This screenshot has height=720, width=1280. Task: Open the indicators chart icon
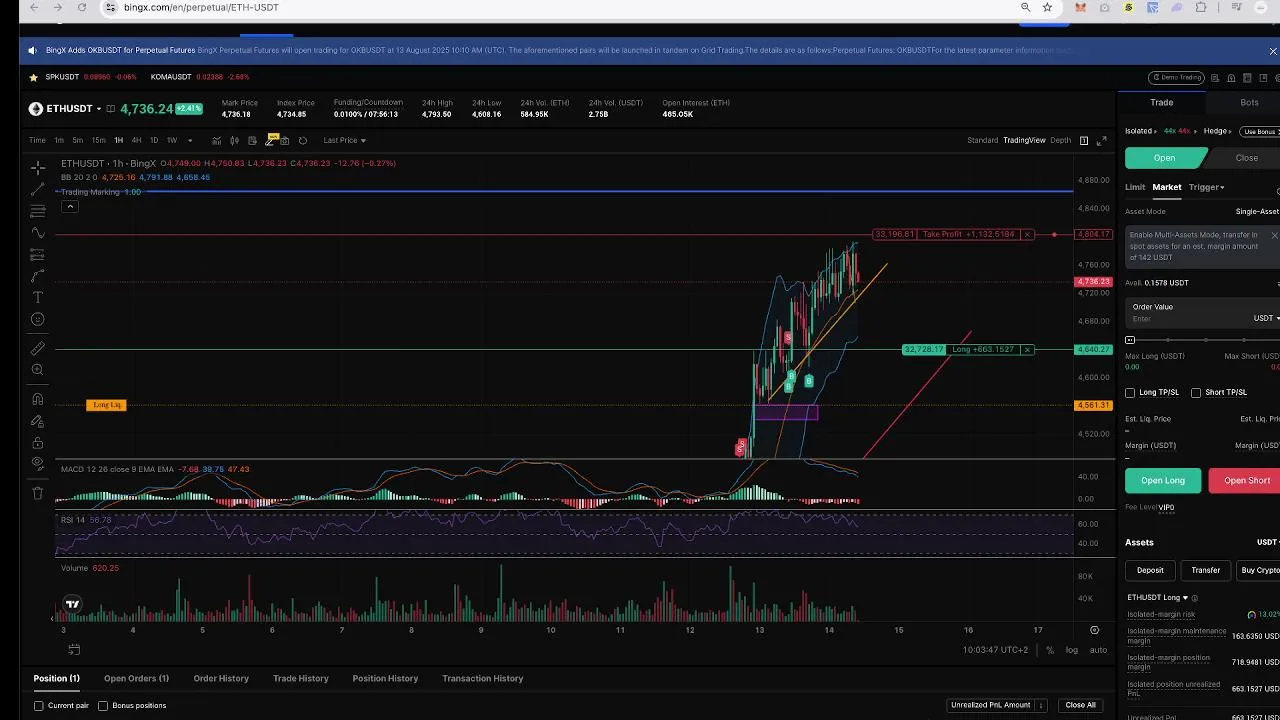[216, 140]
